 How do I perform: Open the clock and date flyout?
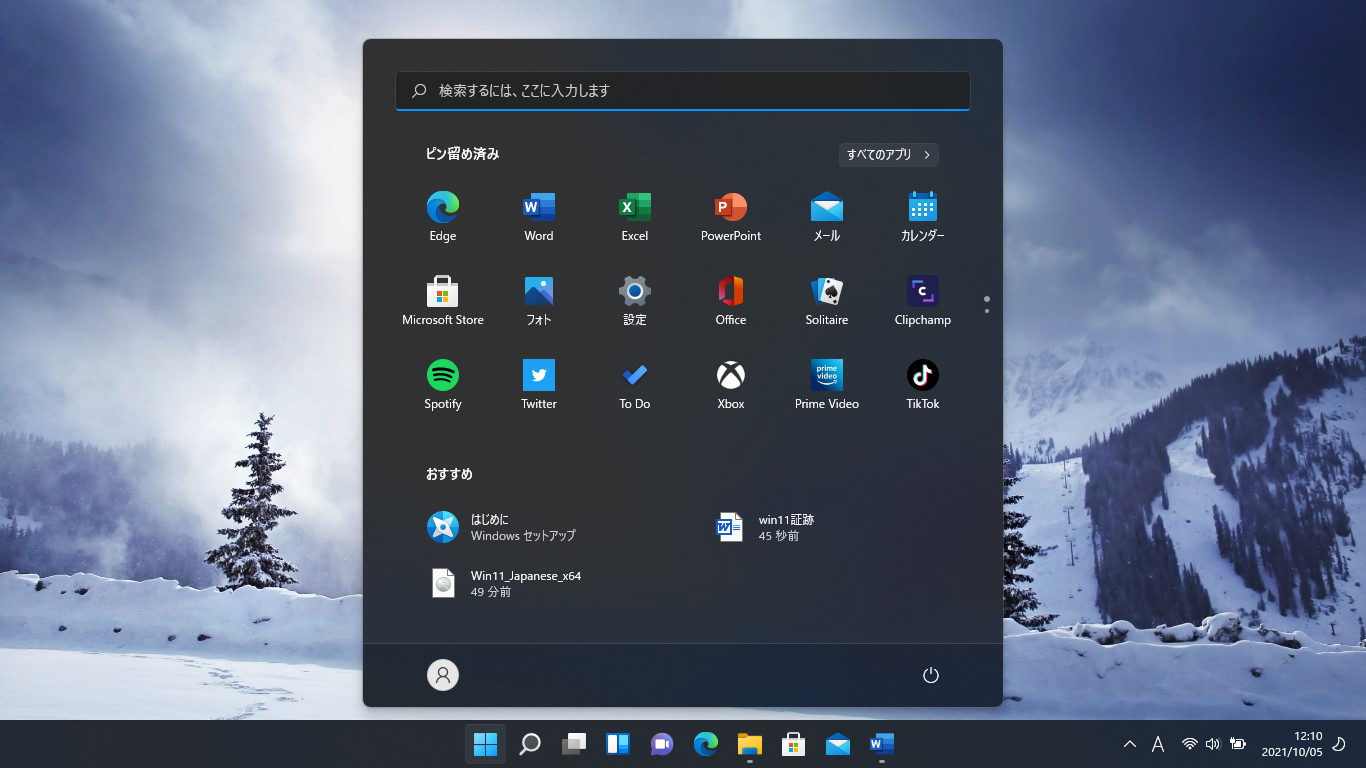click(1292, 744)
